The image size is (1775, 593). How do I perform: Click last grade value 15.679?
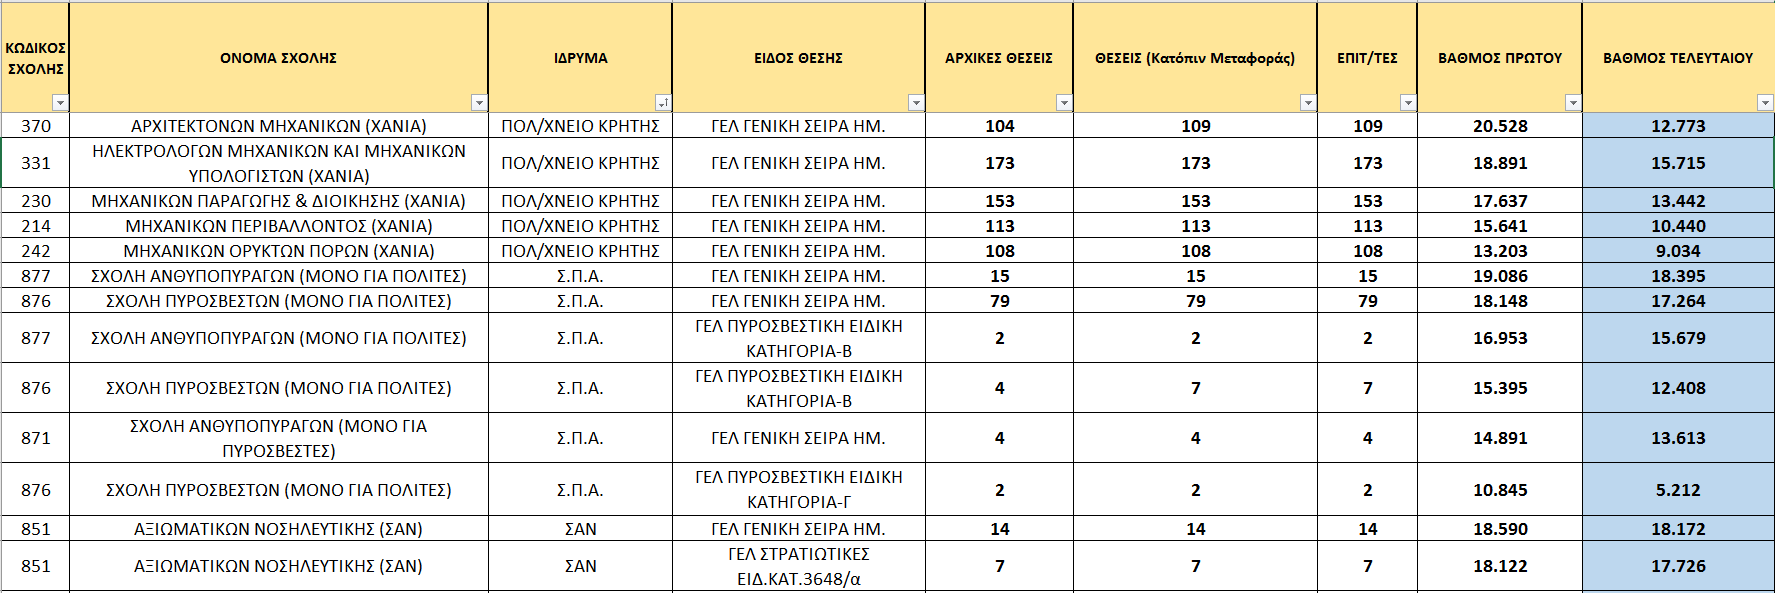coord(1678,338)
